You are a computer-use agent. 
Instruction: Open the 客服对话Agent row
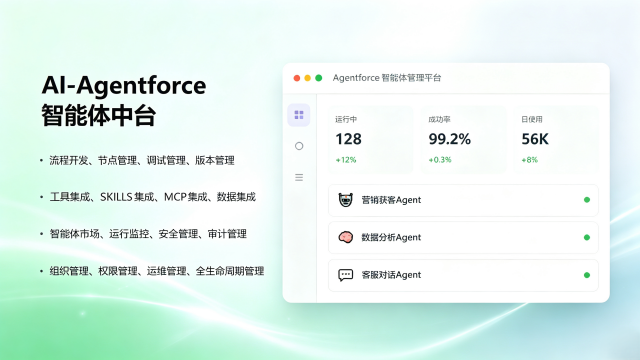463,275
